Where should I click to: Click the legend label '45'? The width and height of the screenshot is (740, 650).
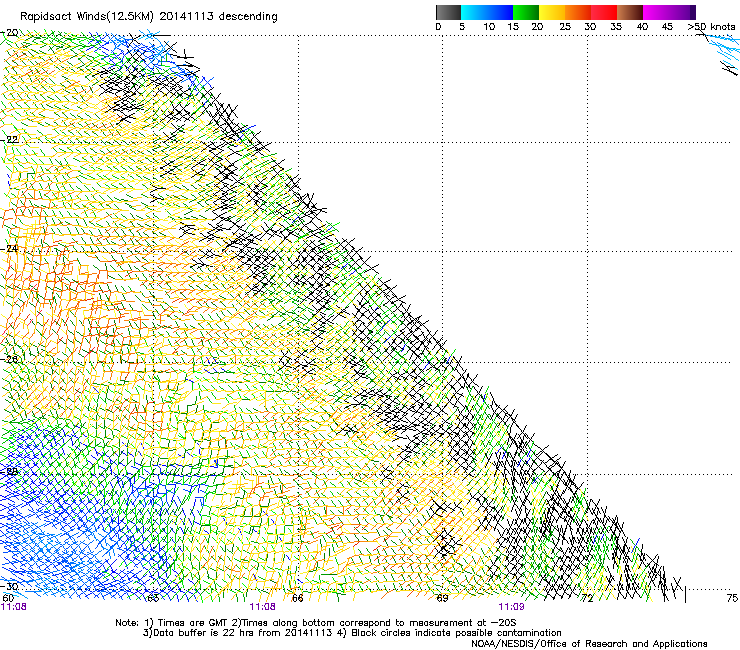[667, 27]
